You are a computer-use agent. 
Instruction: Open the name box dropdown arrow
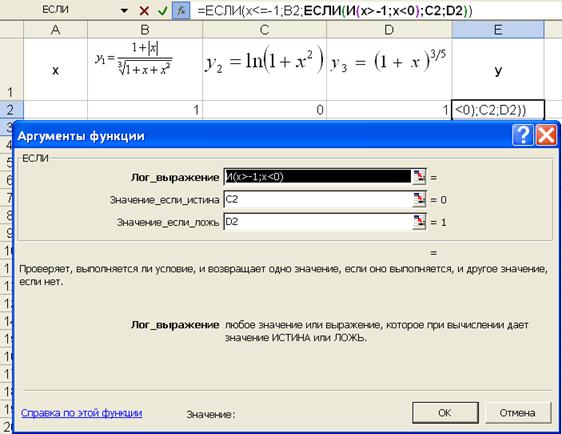pyautogui.click(x=124, y=11)
